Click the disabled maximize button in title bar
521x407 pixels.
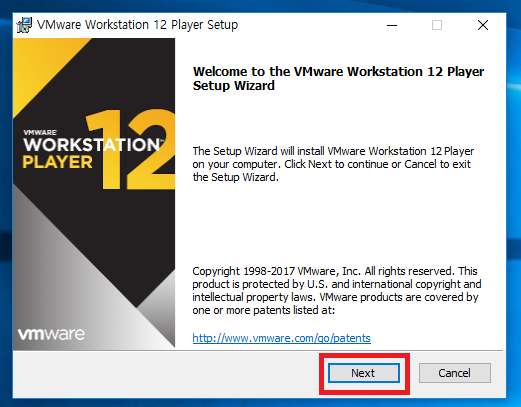click(437, 25)
